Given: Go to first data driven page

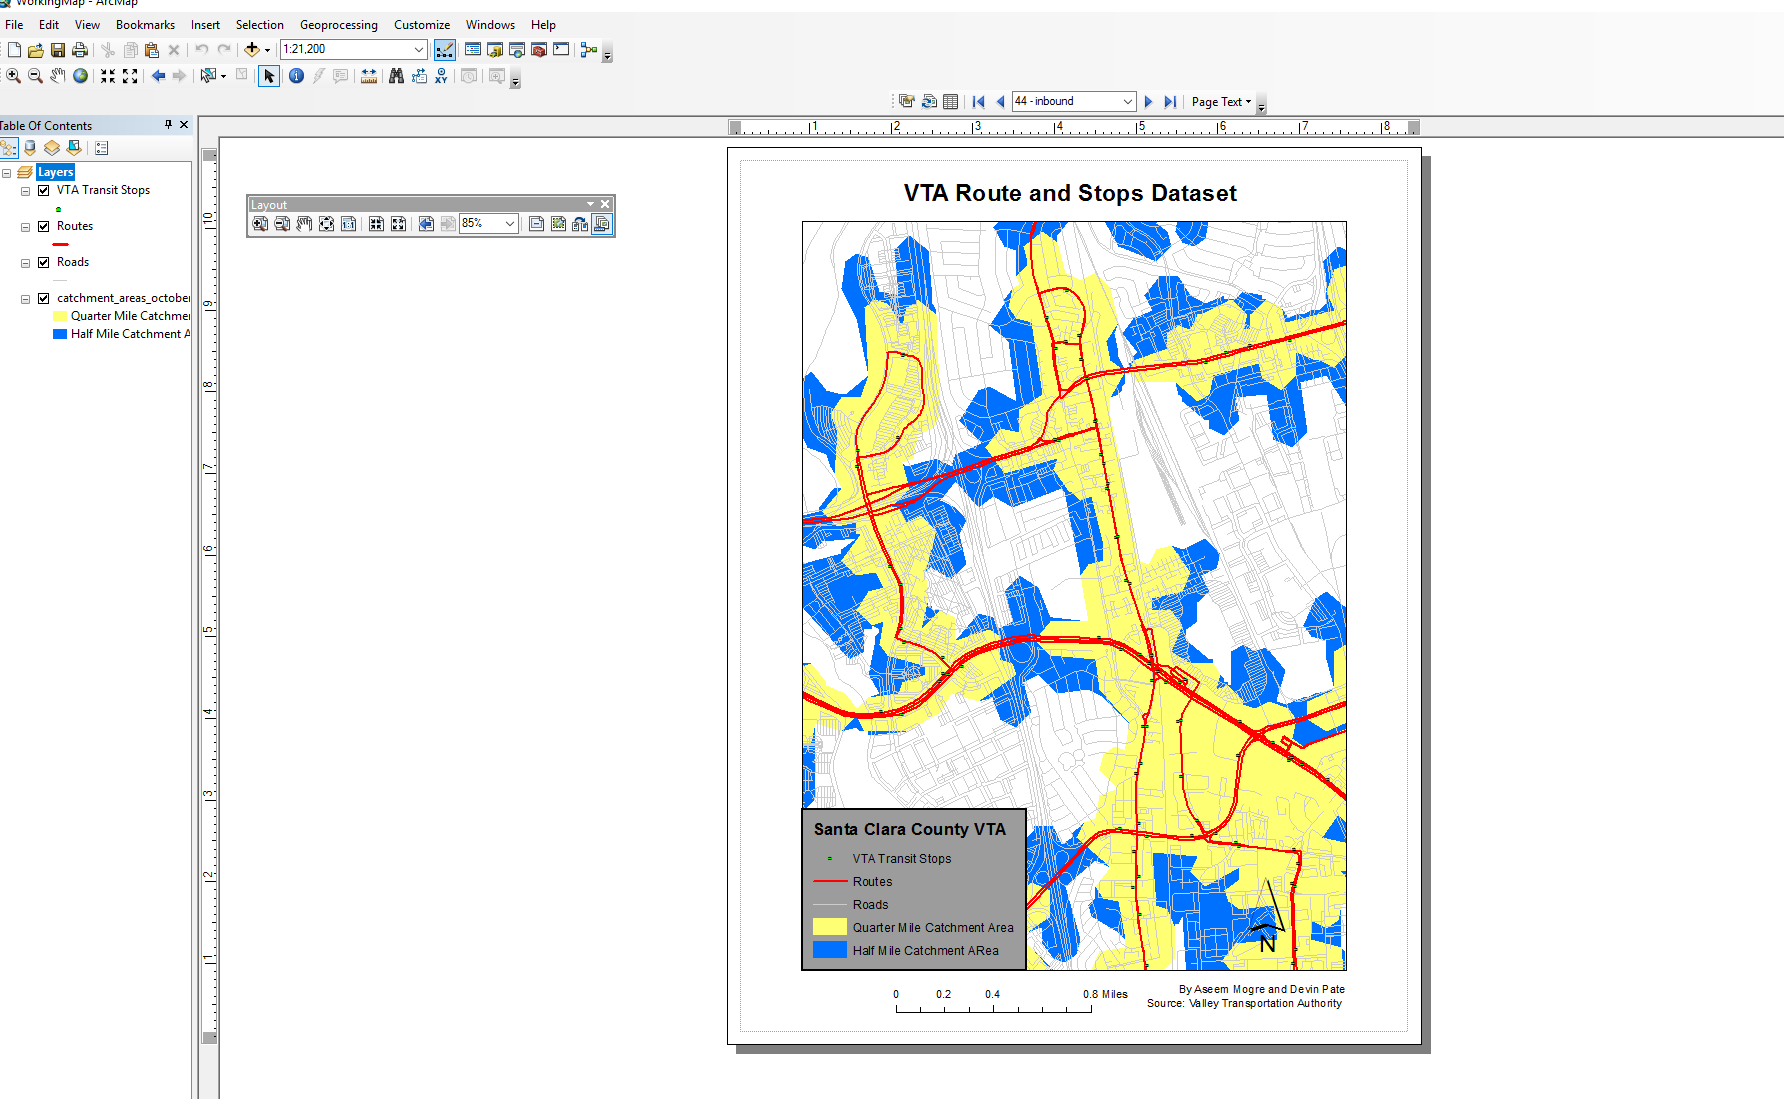Looking at the screenshot, I should 979,102.
